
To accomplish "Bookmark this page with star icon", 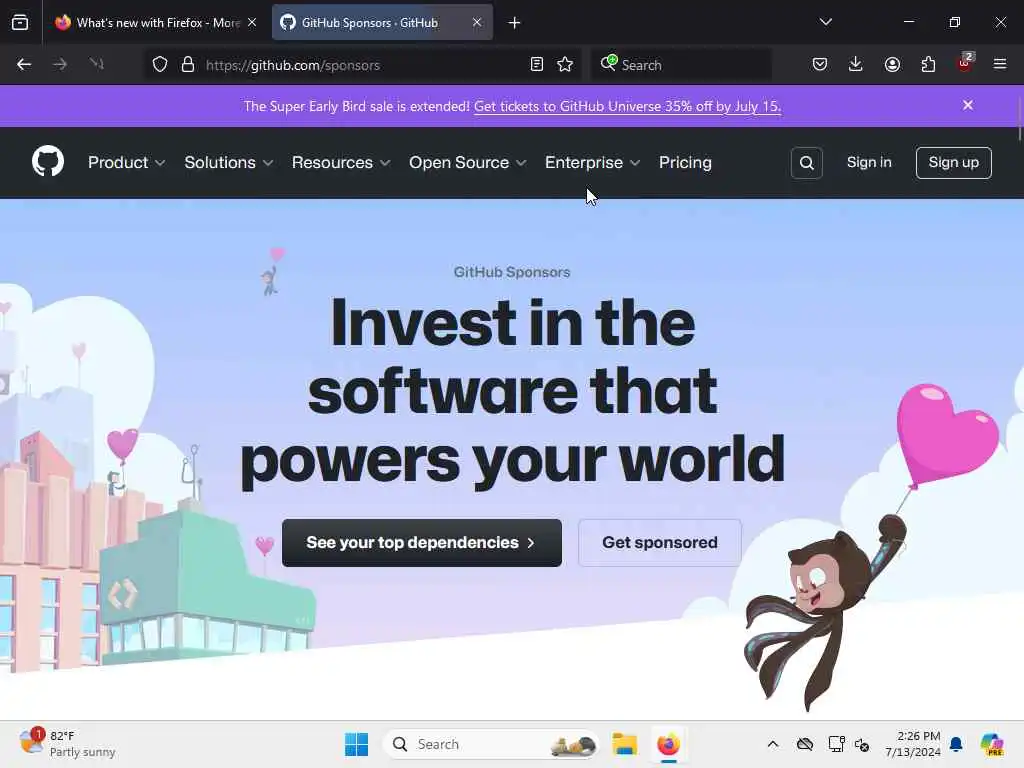I will click(x=565, y=64).
